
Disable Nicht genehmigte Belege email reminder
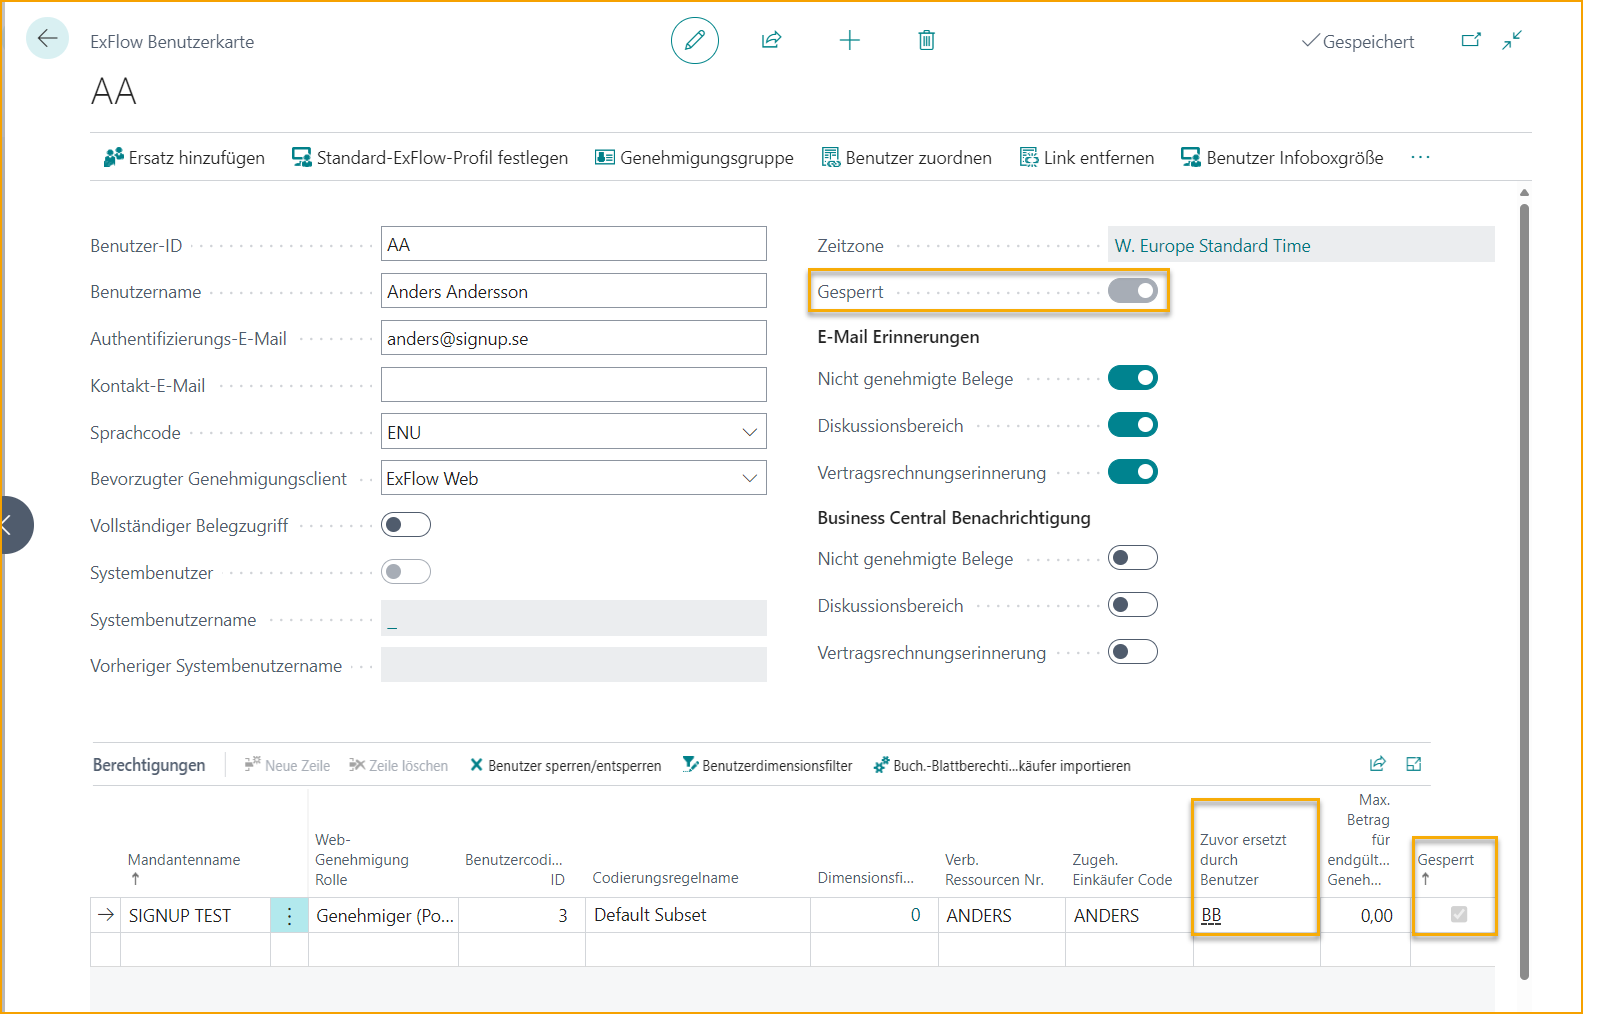[x=1133, y=378]
